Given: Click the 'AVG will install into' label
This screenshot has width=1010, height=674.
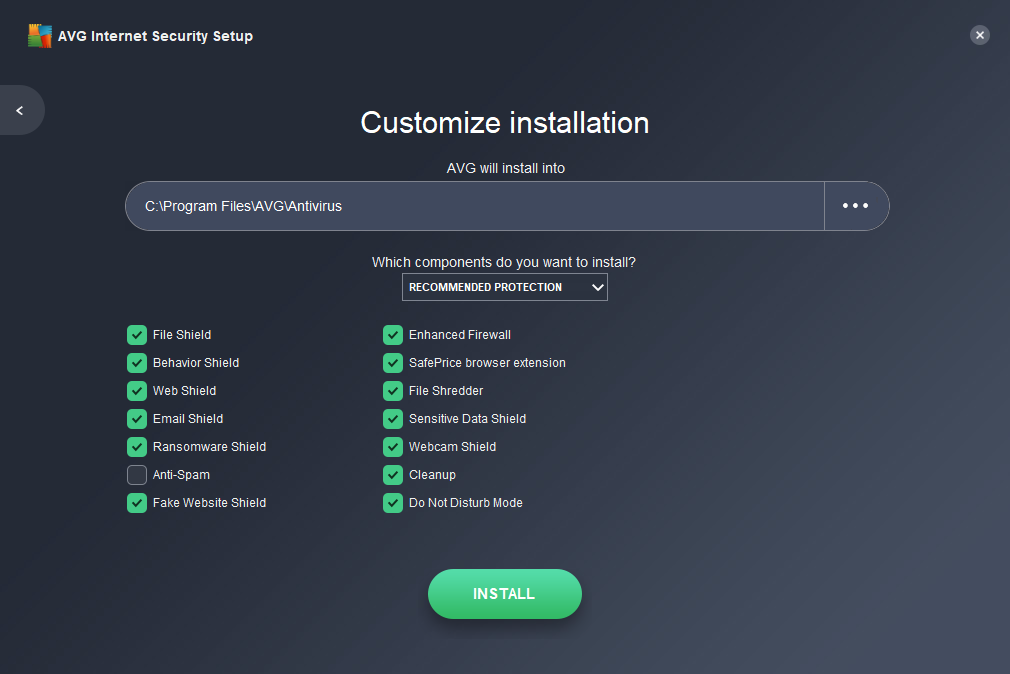Looking at the screenshot, I should (x=506, y=168).
